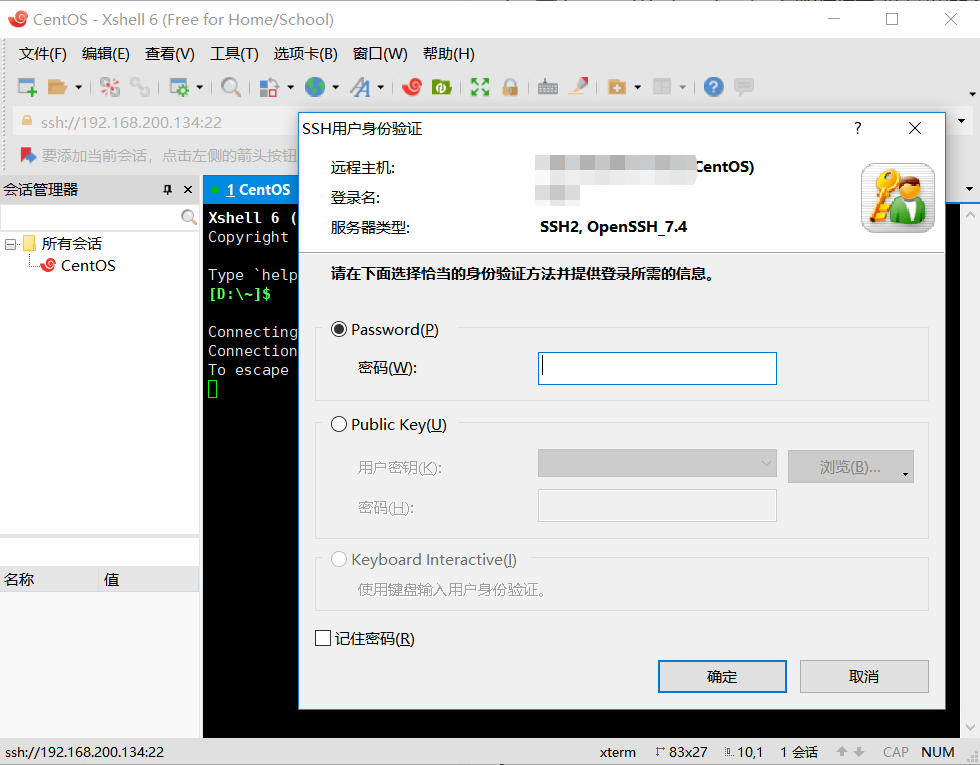980x765 pixels.
Task: Check the 记住密码(R) checkbox
Action: tap(323, 638)
